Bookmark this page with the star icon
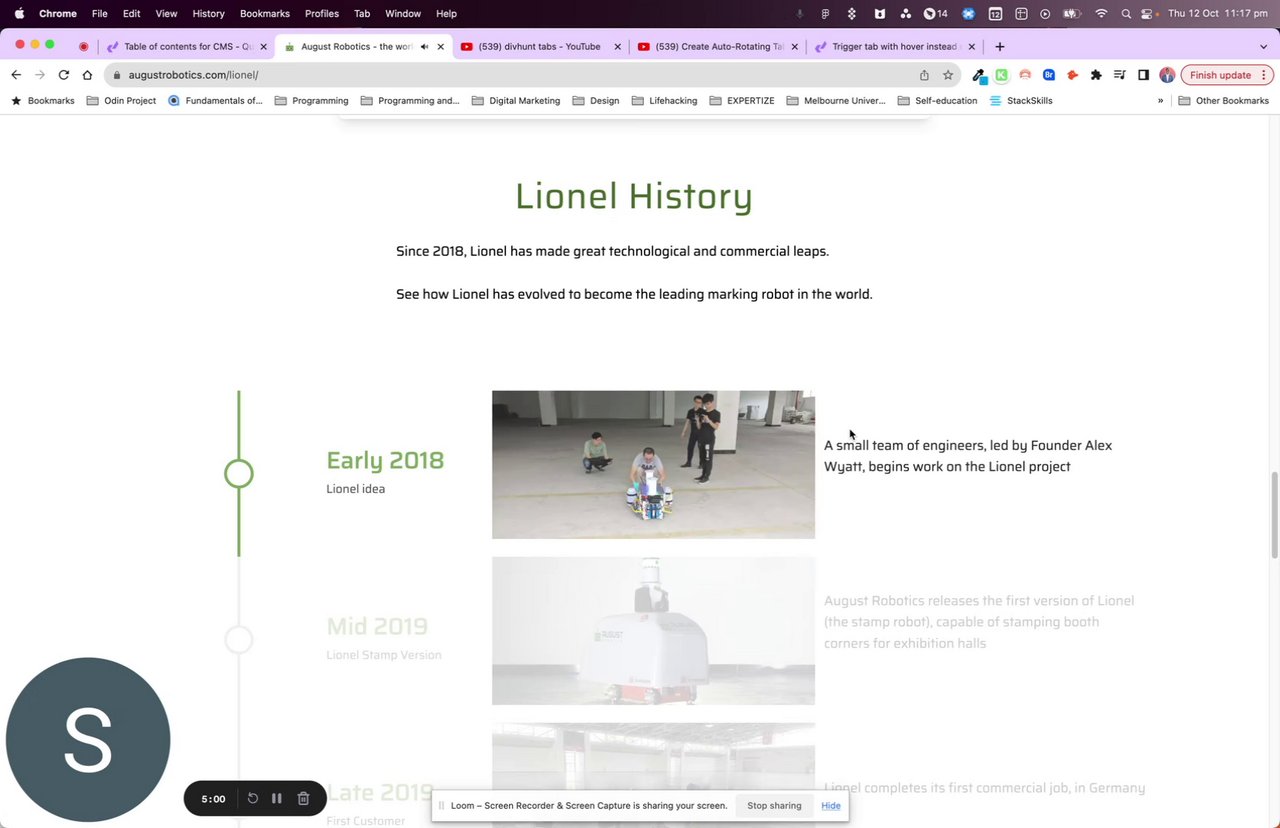Viewport: 1280px width, 828px height. coord(948,75)
